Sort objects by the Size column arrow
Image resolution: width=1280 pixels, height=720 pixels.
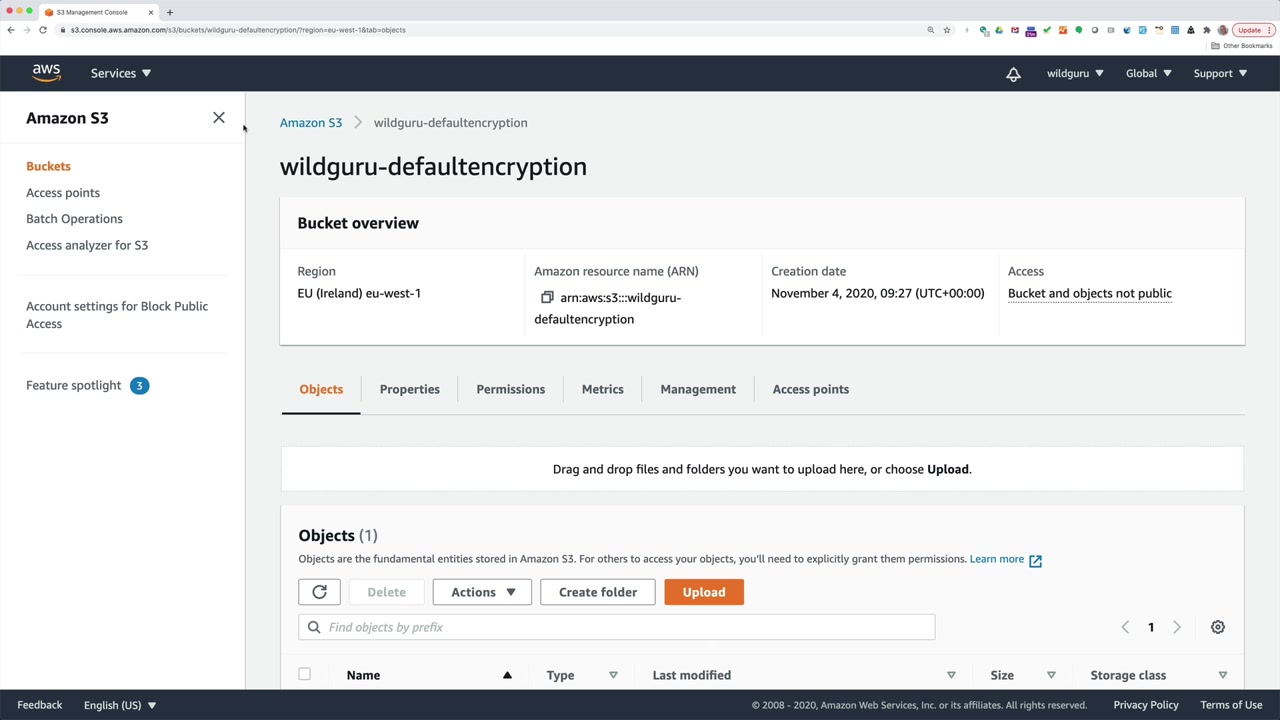1051,675
